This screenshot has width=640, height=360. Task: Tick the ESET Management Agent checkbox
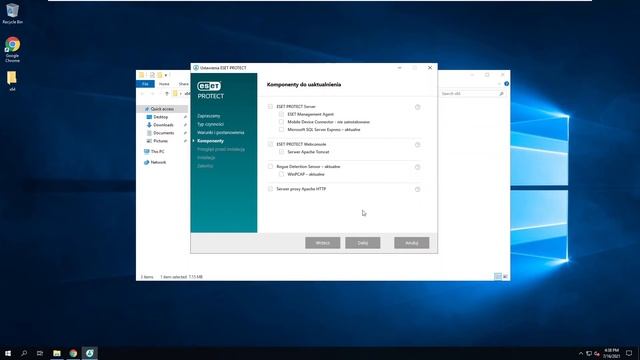point(281,114)
